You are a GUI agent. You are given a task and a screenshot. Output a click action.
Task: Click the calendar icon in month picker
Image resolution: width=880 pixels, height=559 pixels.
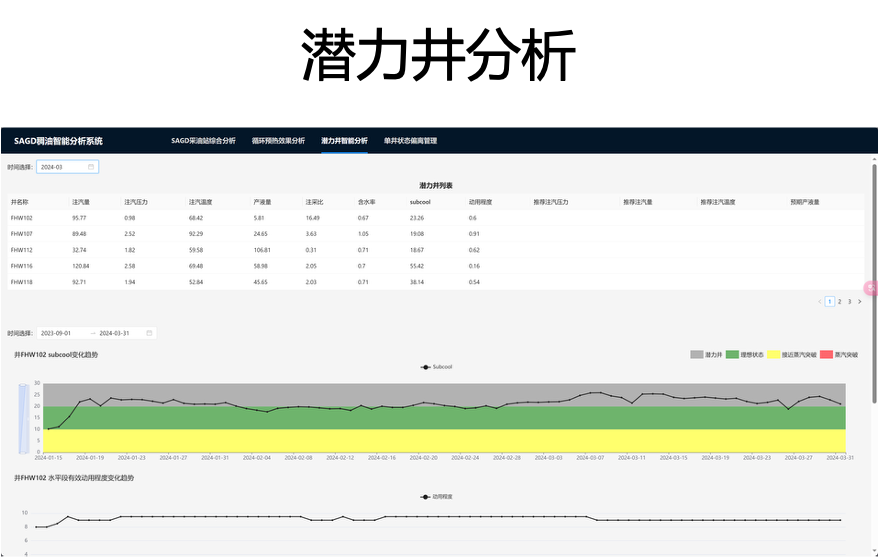coord(91,167)
